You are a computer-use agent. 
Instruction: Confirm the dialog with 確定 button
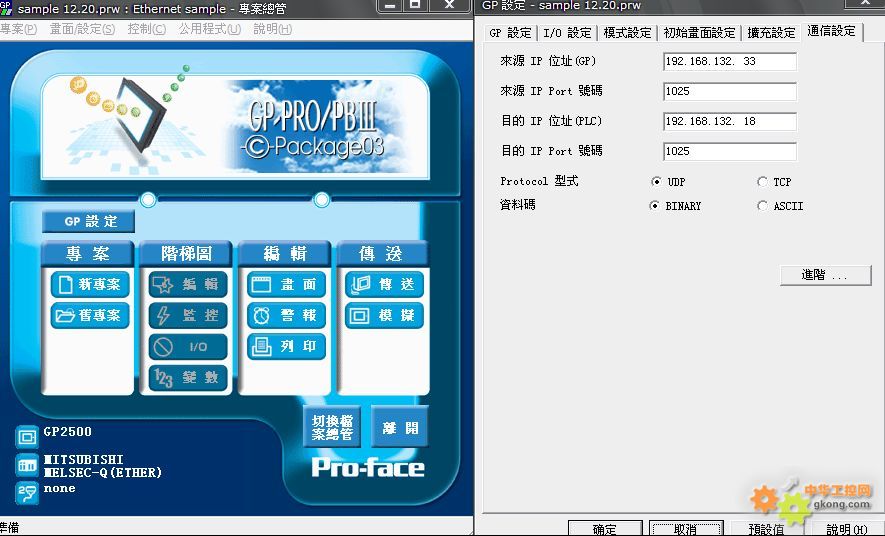point(605,528)
